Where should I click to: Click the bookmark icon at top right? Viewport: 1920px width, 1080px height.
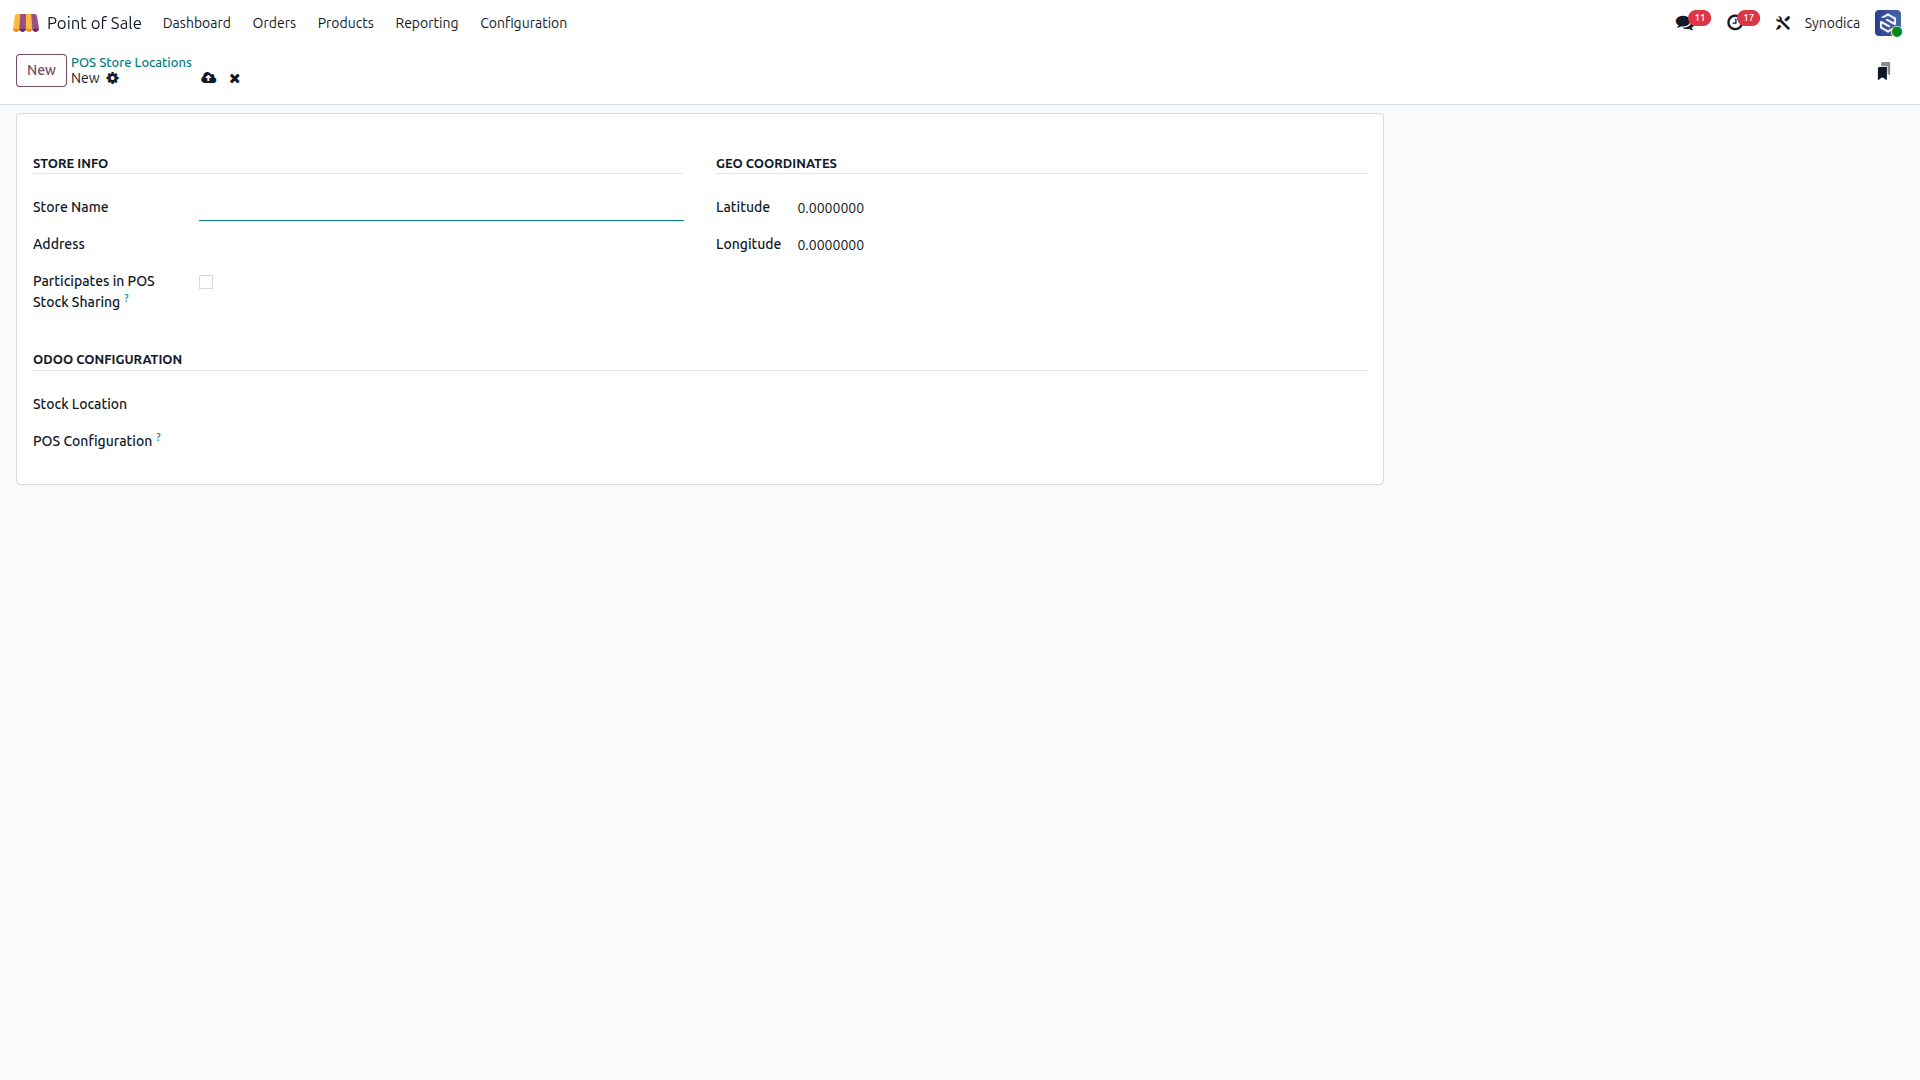click(1883, 71)
